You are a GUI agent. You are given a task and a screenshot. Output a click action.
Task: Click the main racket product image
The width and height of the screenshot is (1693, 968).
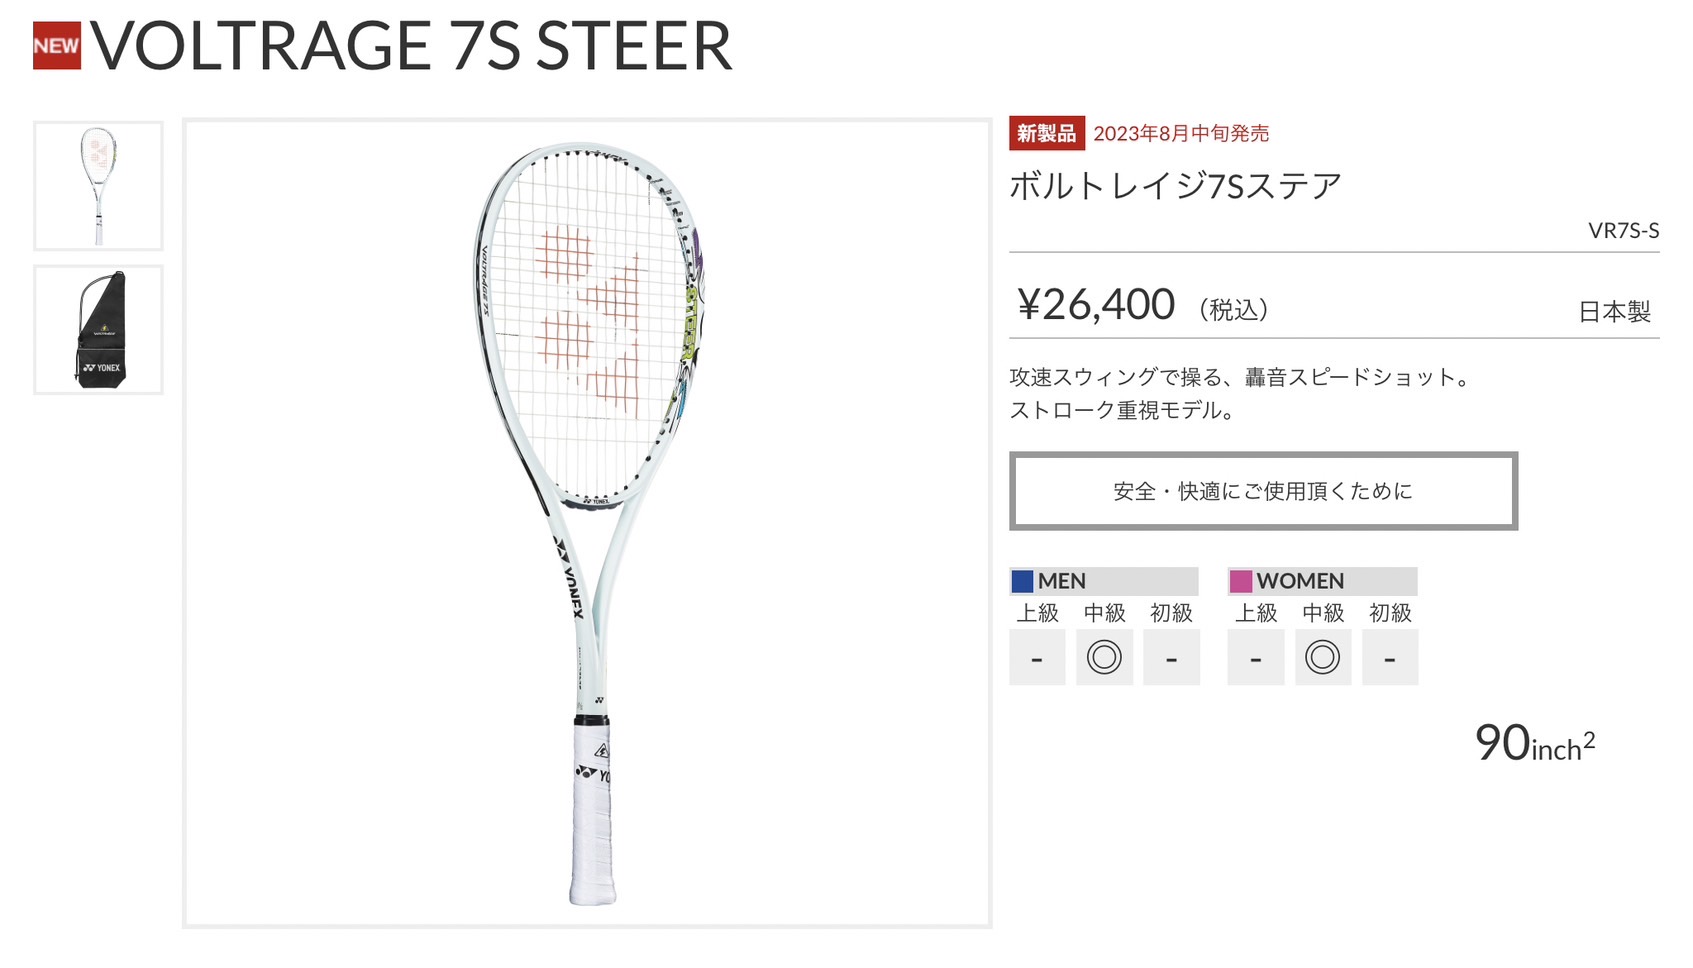tap(587, 523)
